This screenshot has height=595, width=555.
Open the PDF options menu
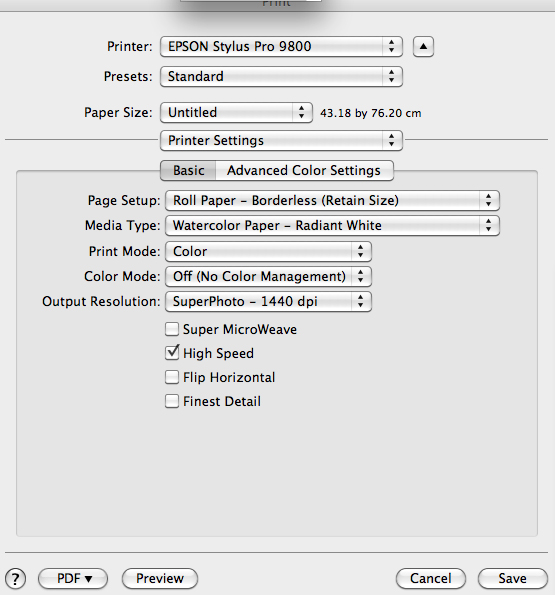(73, 579)
